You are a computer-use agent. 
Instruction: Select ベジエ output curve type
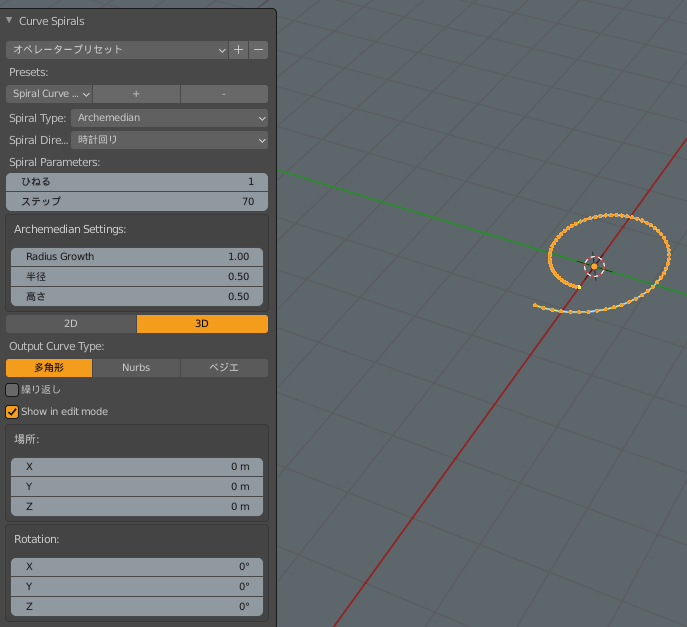pyautogui.click(x=224, y=368)
